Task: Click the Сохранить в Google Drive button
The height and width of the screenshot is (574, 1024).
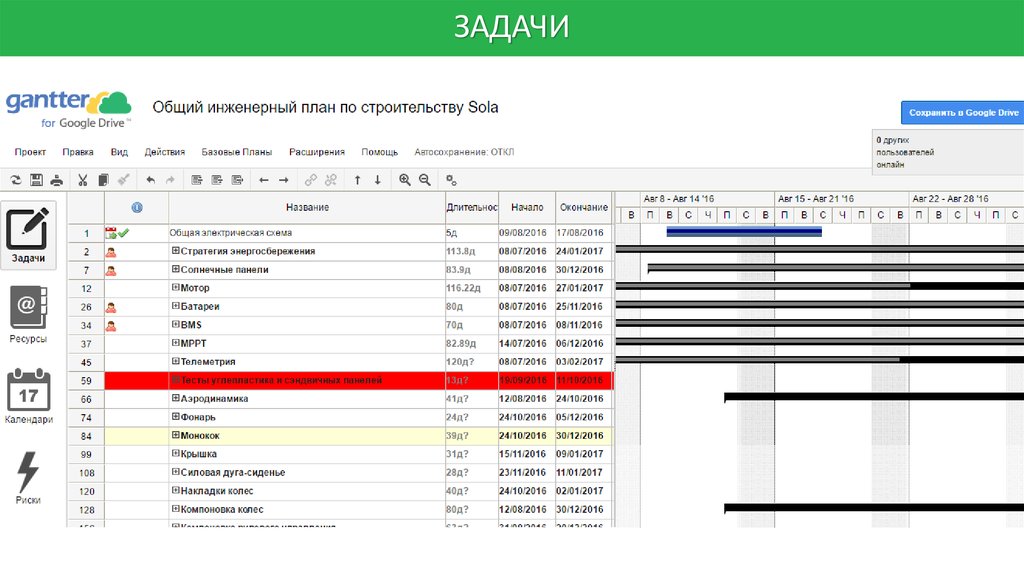Action: pos(961,113)
